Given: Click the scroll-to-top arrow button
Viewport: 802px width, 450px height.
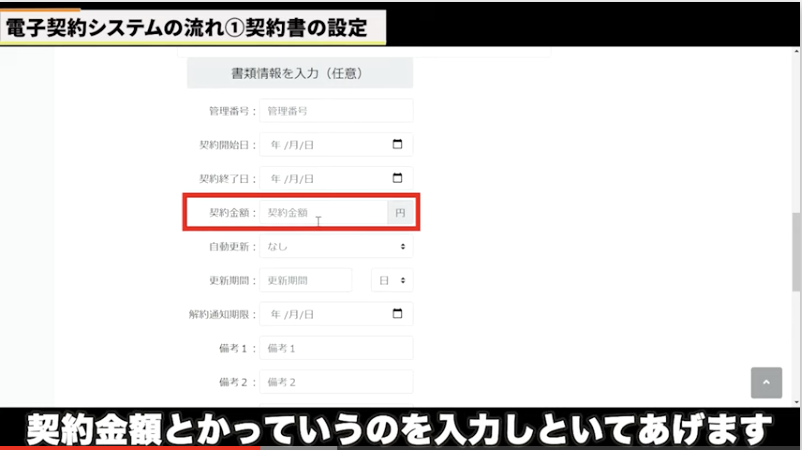Looking at the screenshot, I should click(x=766, y=383).
